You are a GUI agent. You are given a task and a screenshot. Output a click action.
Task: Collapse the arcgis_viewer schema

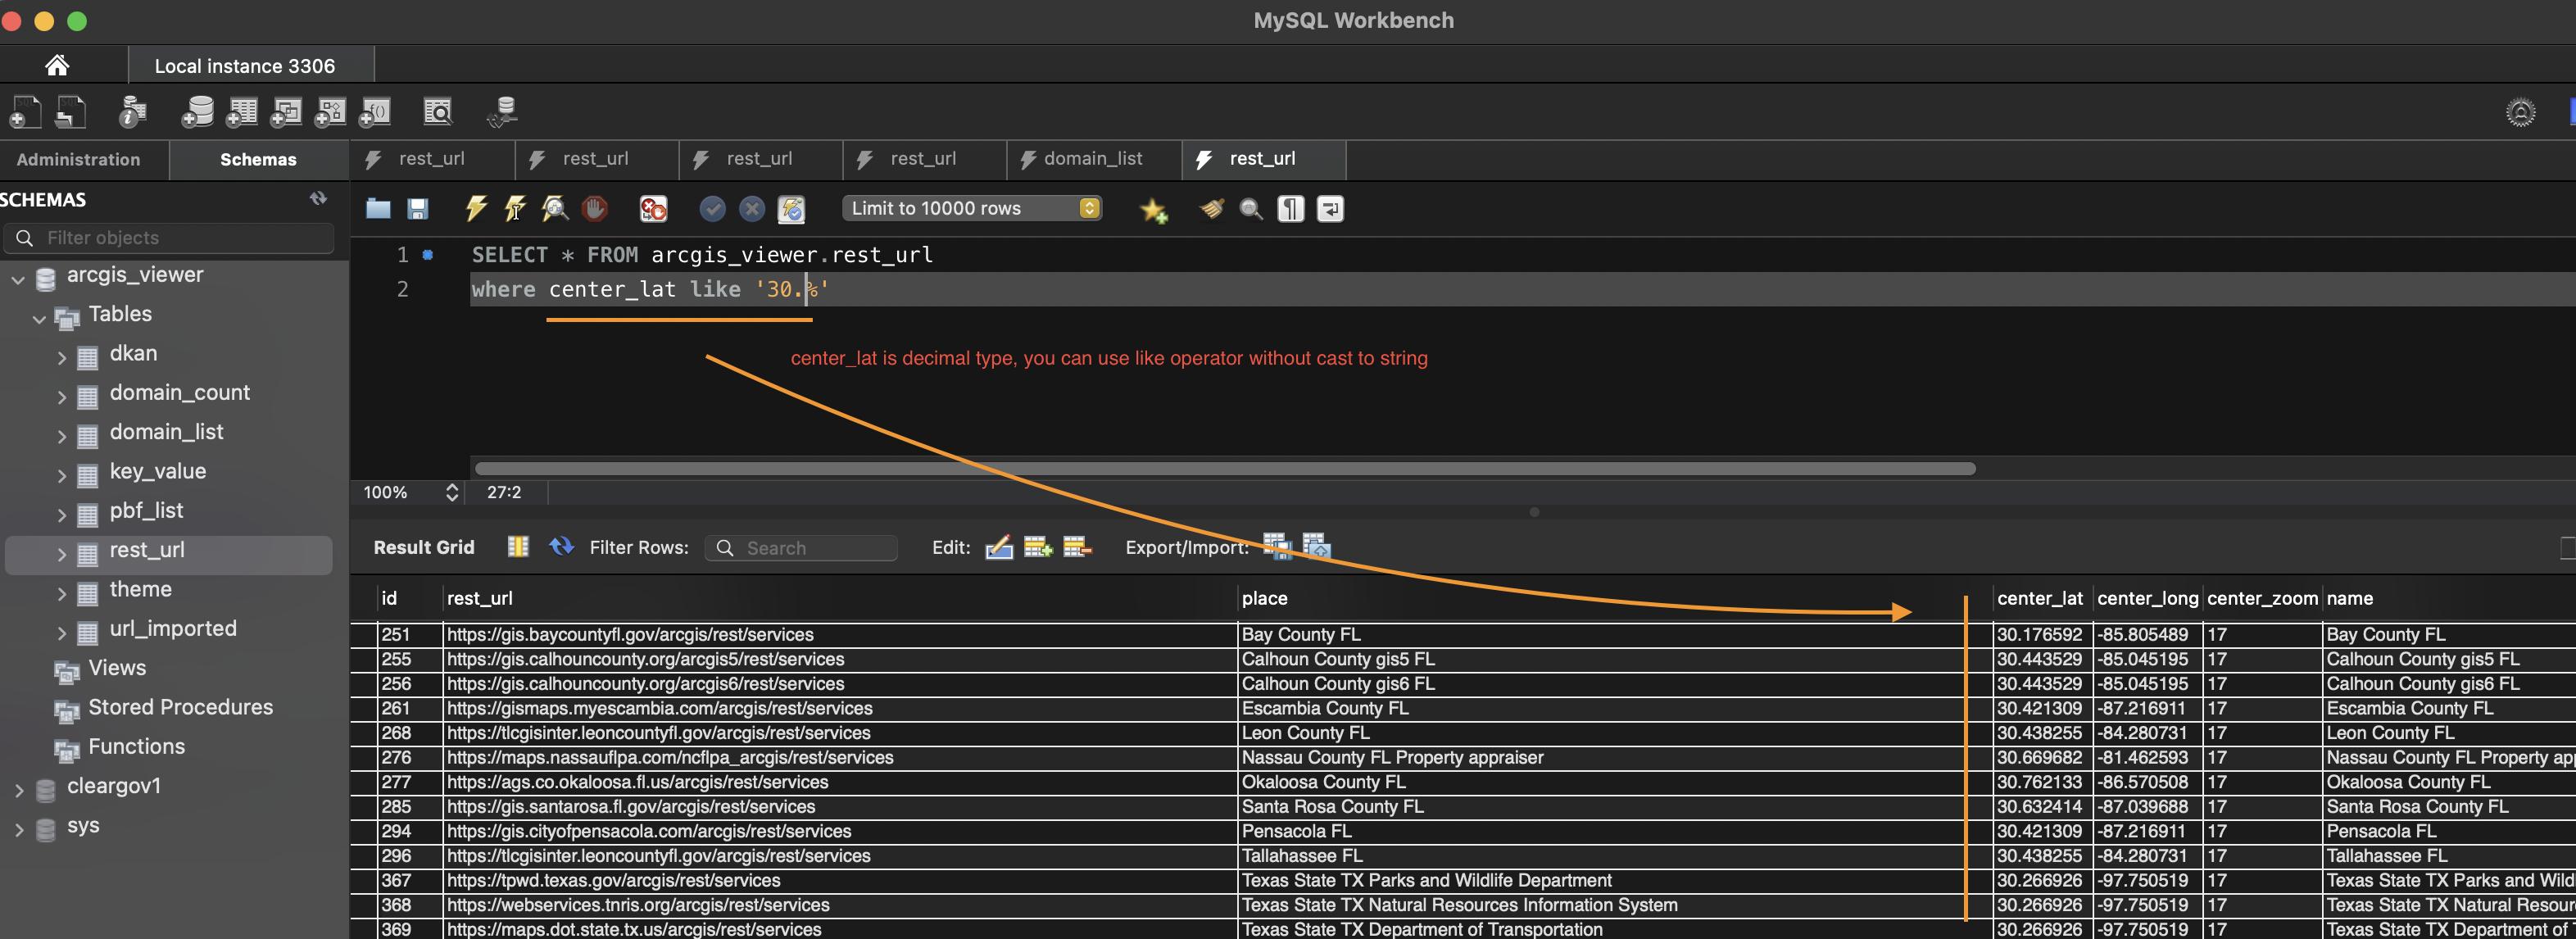click(x=18, y=279)
